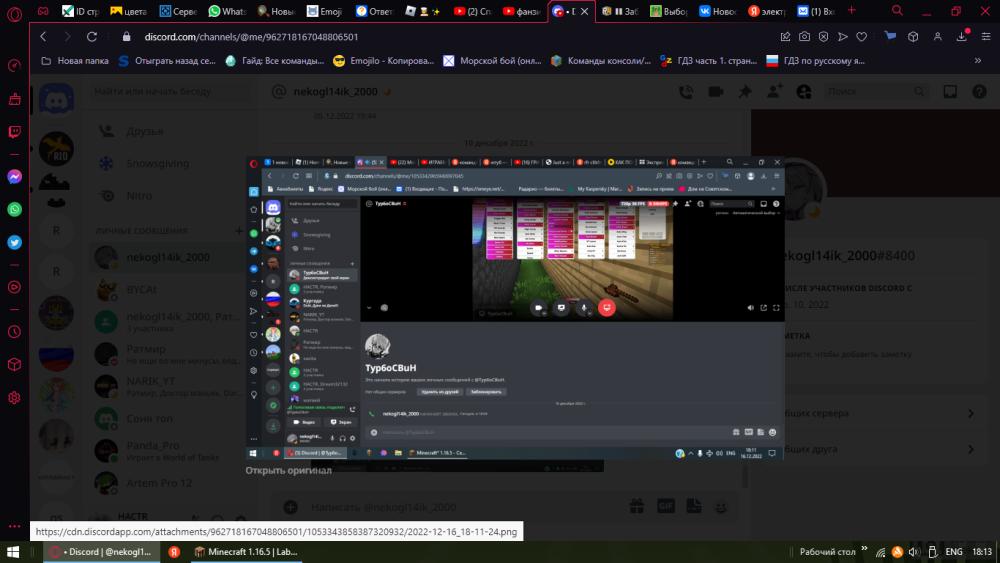Open the Player in the Opera sidebar
This screenshot has height=563, width=1000.
14,287
